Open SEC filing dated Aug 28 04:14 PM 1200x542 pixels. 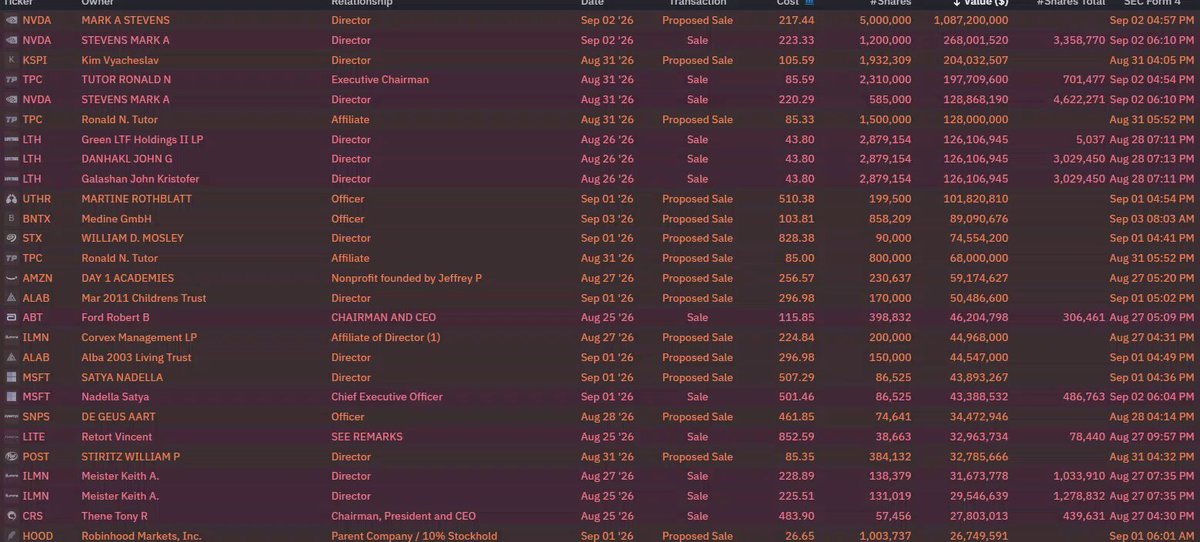point(1152,417)
